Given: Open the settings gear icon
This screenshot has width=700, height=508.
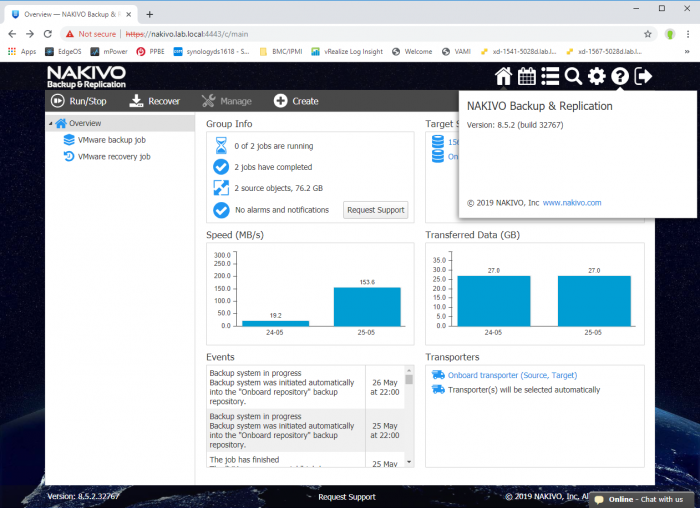Looking at the screenshot, I should (x=596, y=76).
